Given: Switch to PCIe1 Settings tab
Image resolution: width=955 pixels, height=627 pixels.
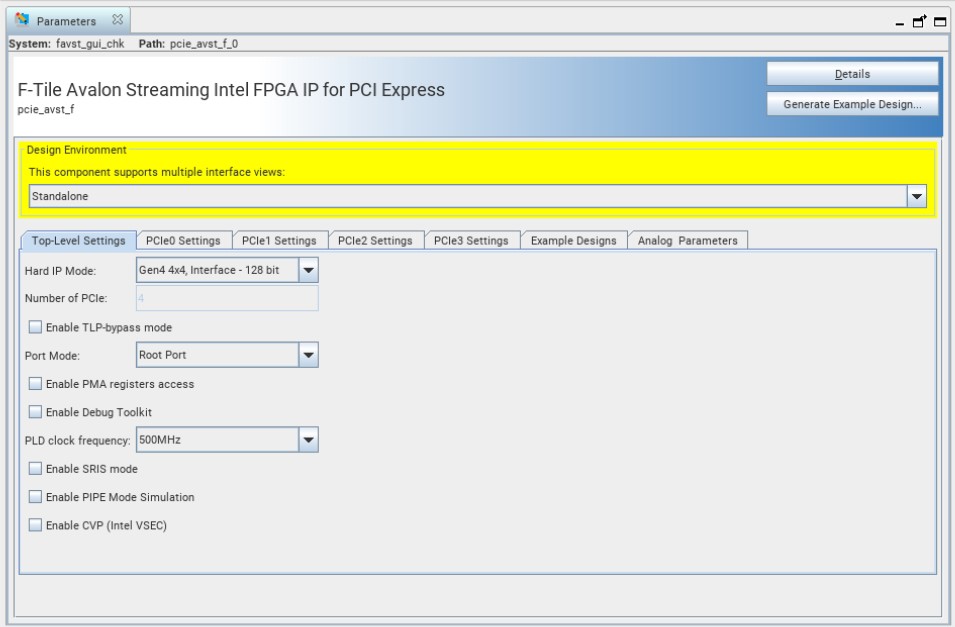Looking at the screenshot, I should pos(279,241).
